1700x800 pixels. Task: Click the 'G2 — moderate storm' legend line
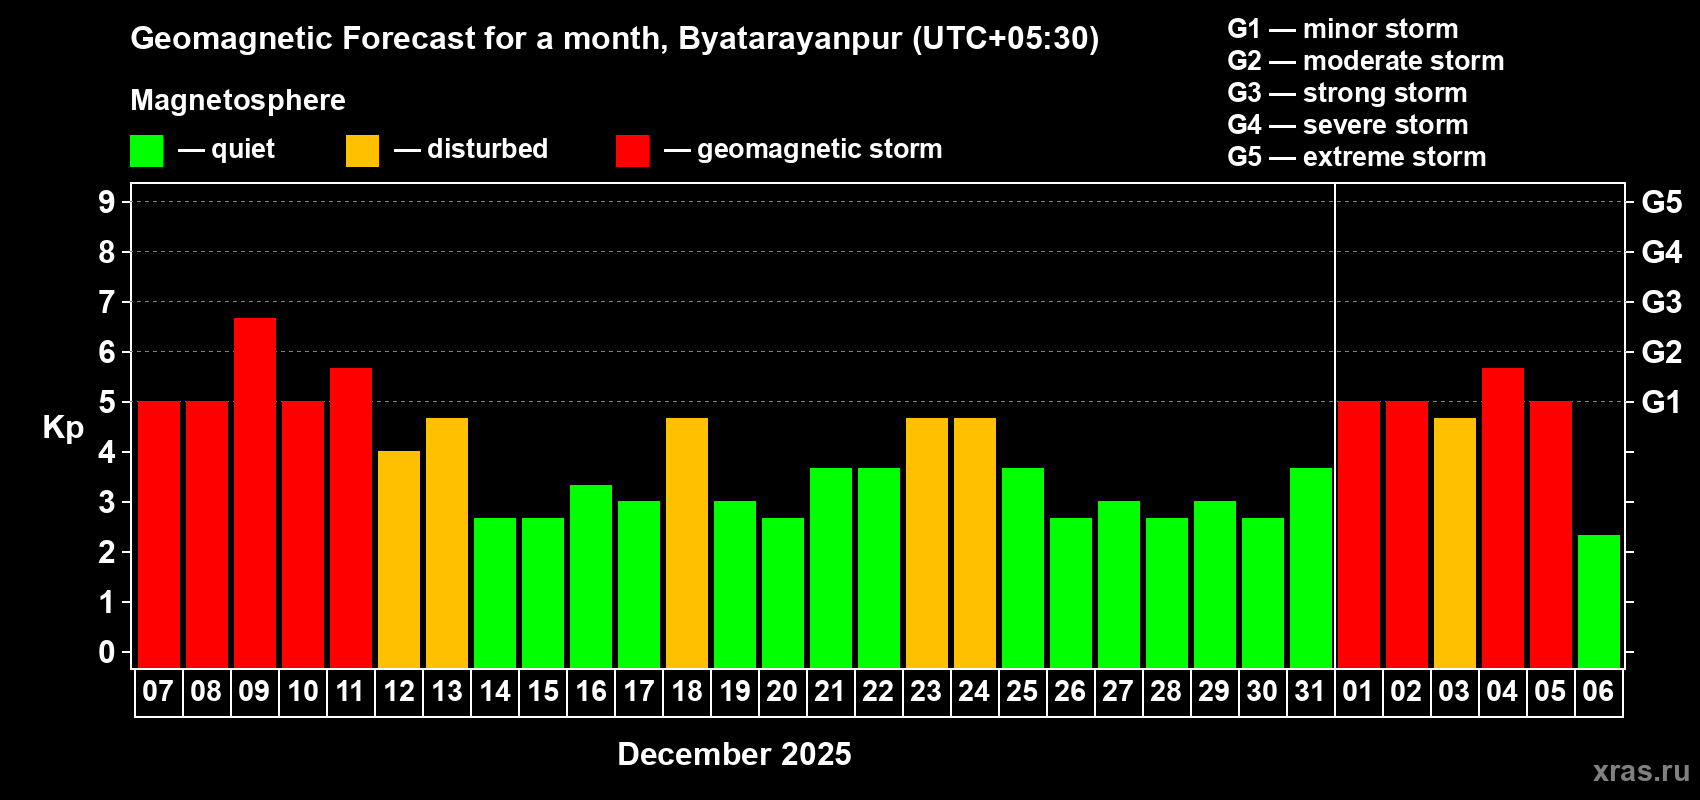[x=1366, y=61]
